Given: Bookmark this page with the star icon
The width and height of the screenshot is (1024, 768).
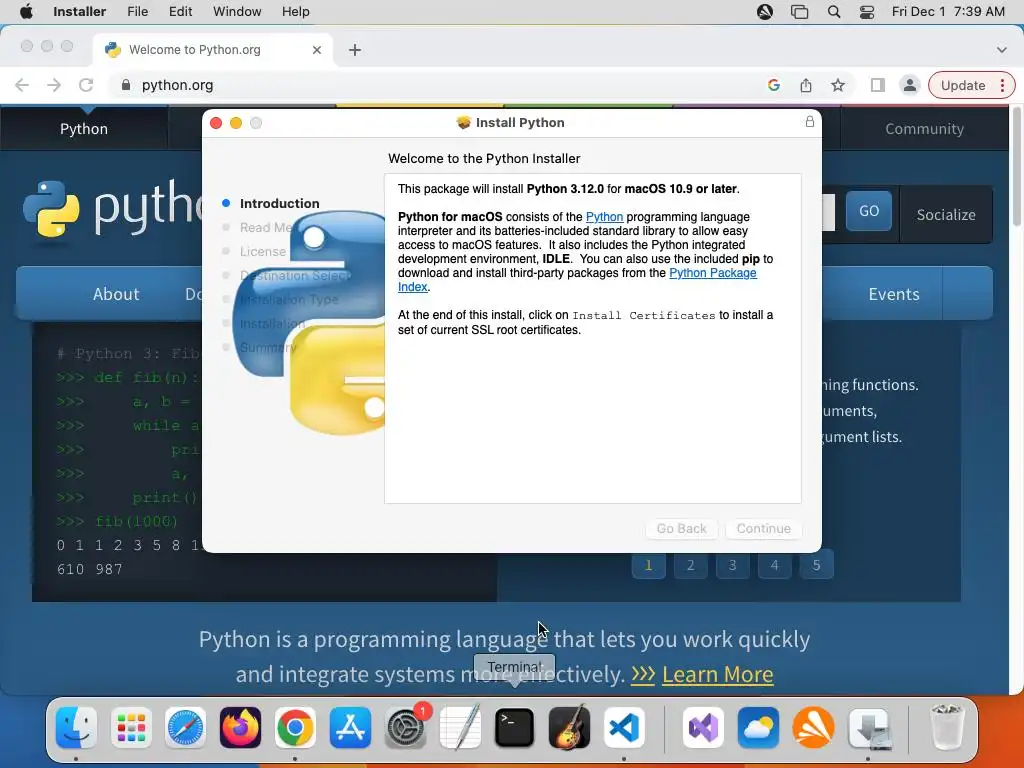Looking at the screenshot, I should pyautogui.click(x=838, y=85).
